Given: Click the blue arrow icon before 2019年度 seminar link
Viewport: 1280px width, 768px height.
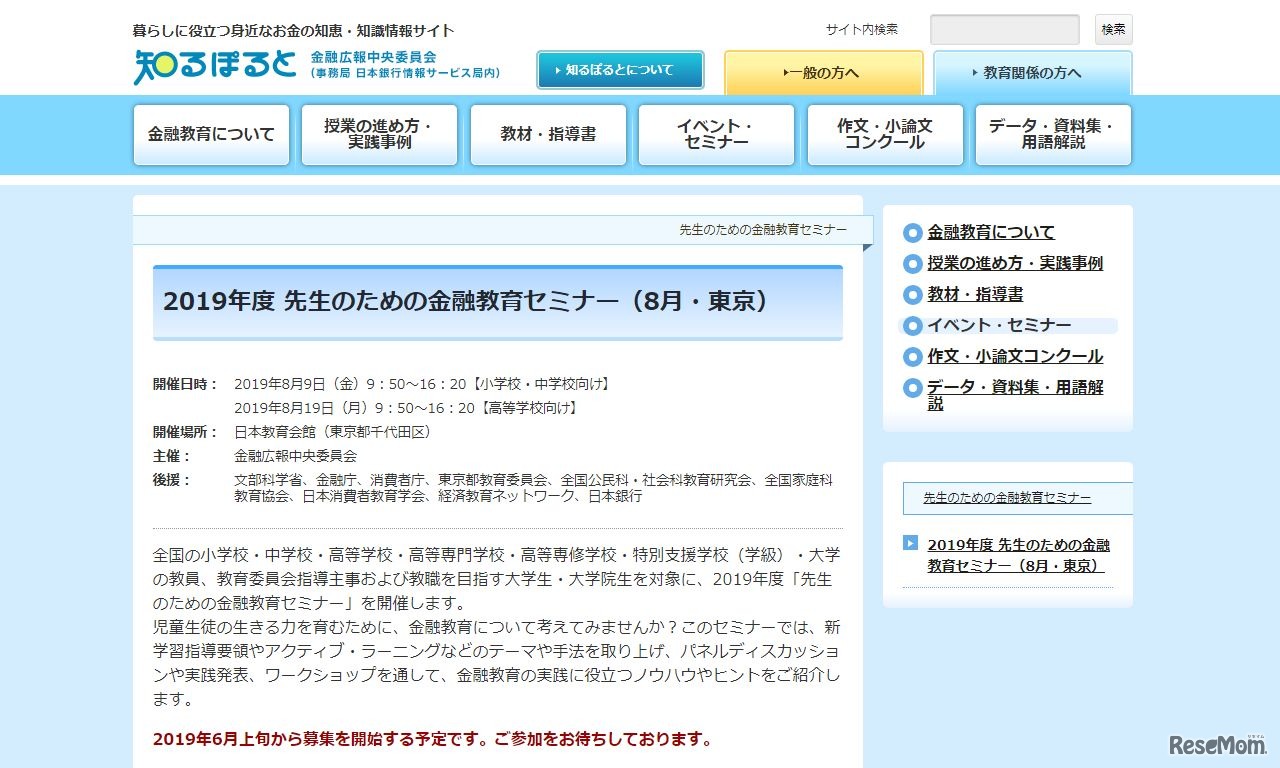Looking at the screenshot, I should [x=910, y=543].
